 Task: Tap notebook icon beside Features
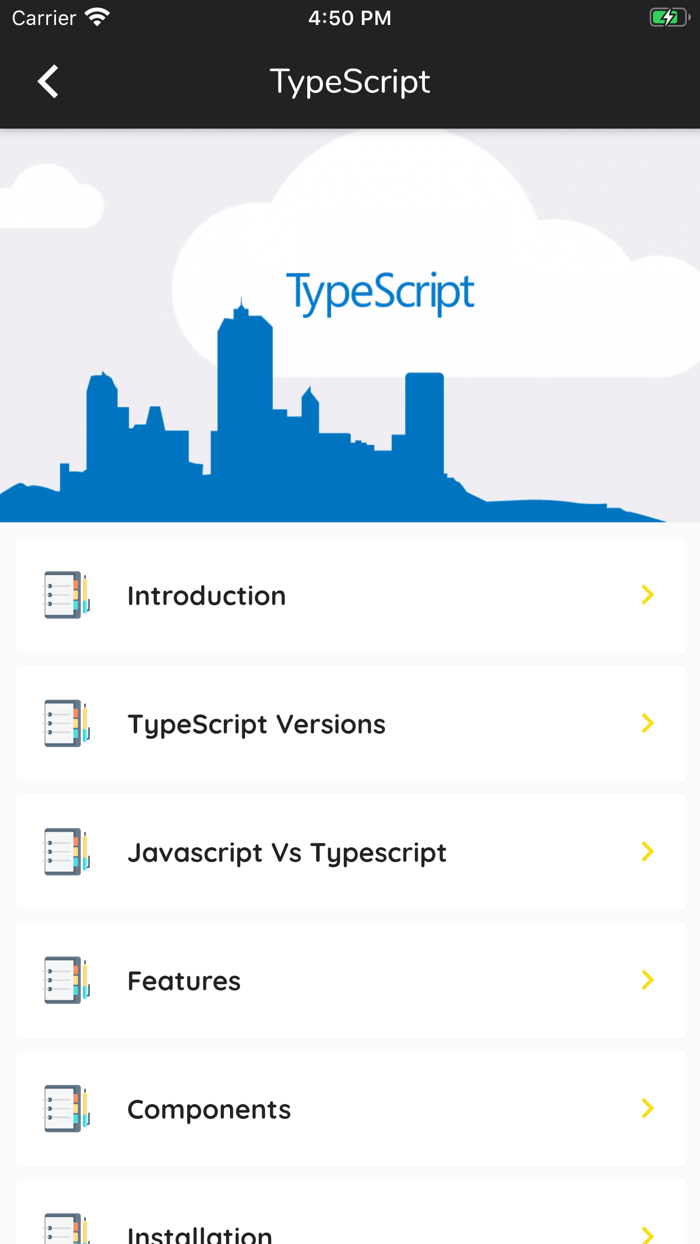[x=67, y=980]
